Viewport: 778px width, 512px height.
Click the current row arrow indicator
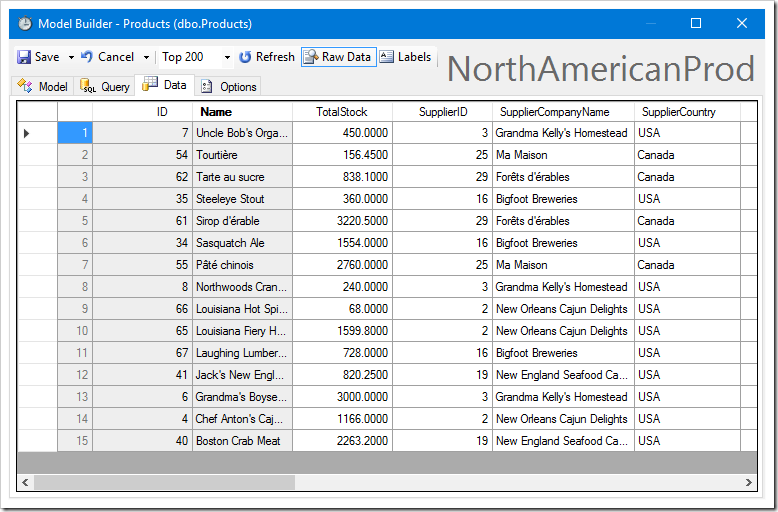coord(27,133)
